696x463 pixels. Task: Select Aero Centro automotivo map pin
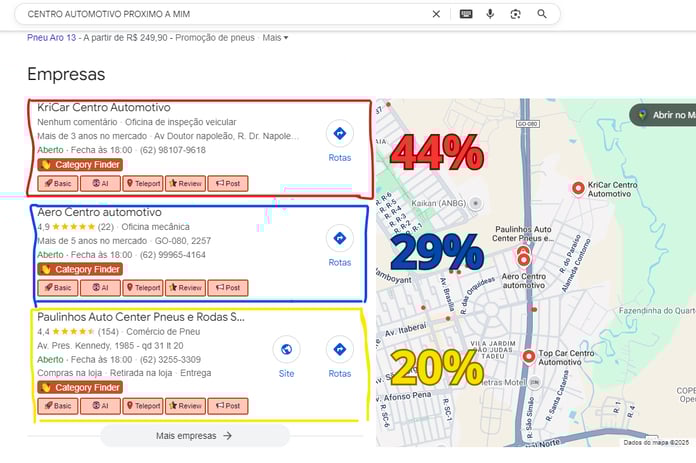pyautogui.click(x=524, y=259)
